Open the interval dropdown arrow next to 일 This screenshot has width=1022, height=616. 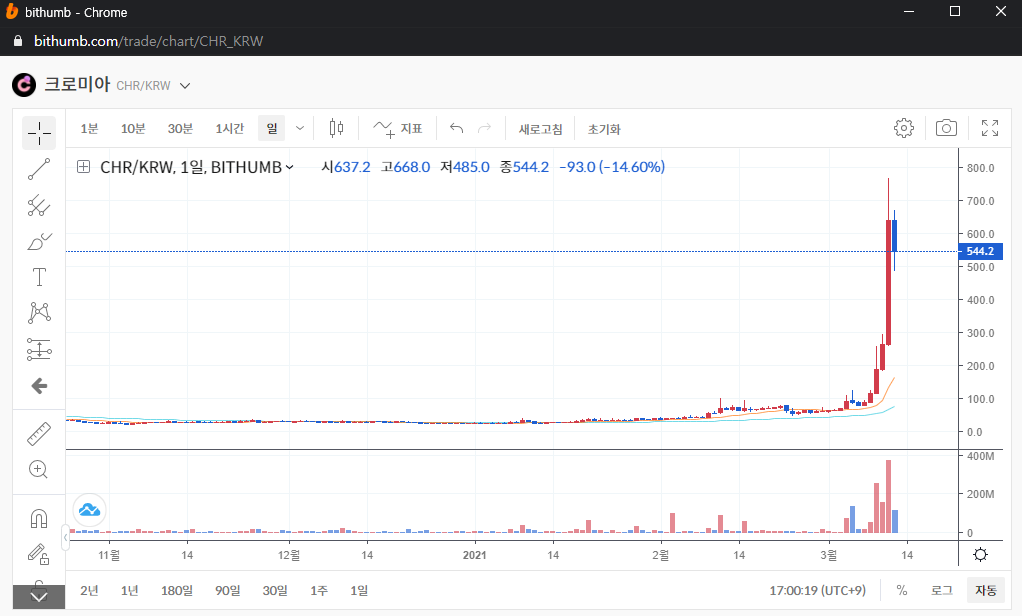pos(300,128)
